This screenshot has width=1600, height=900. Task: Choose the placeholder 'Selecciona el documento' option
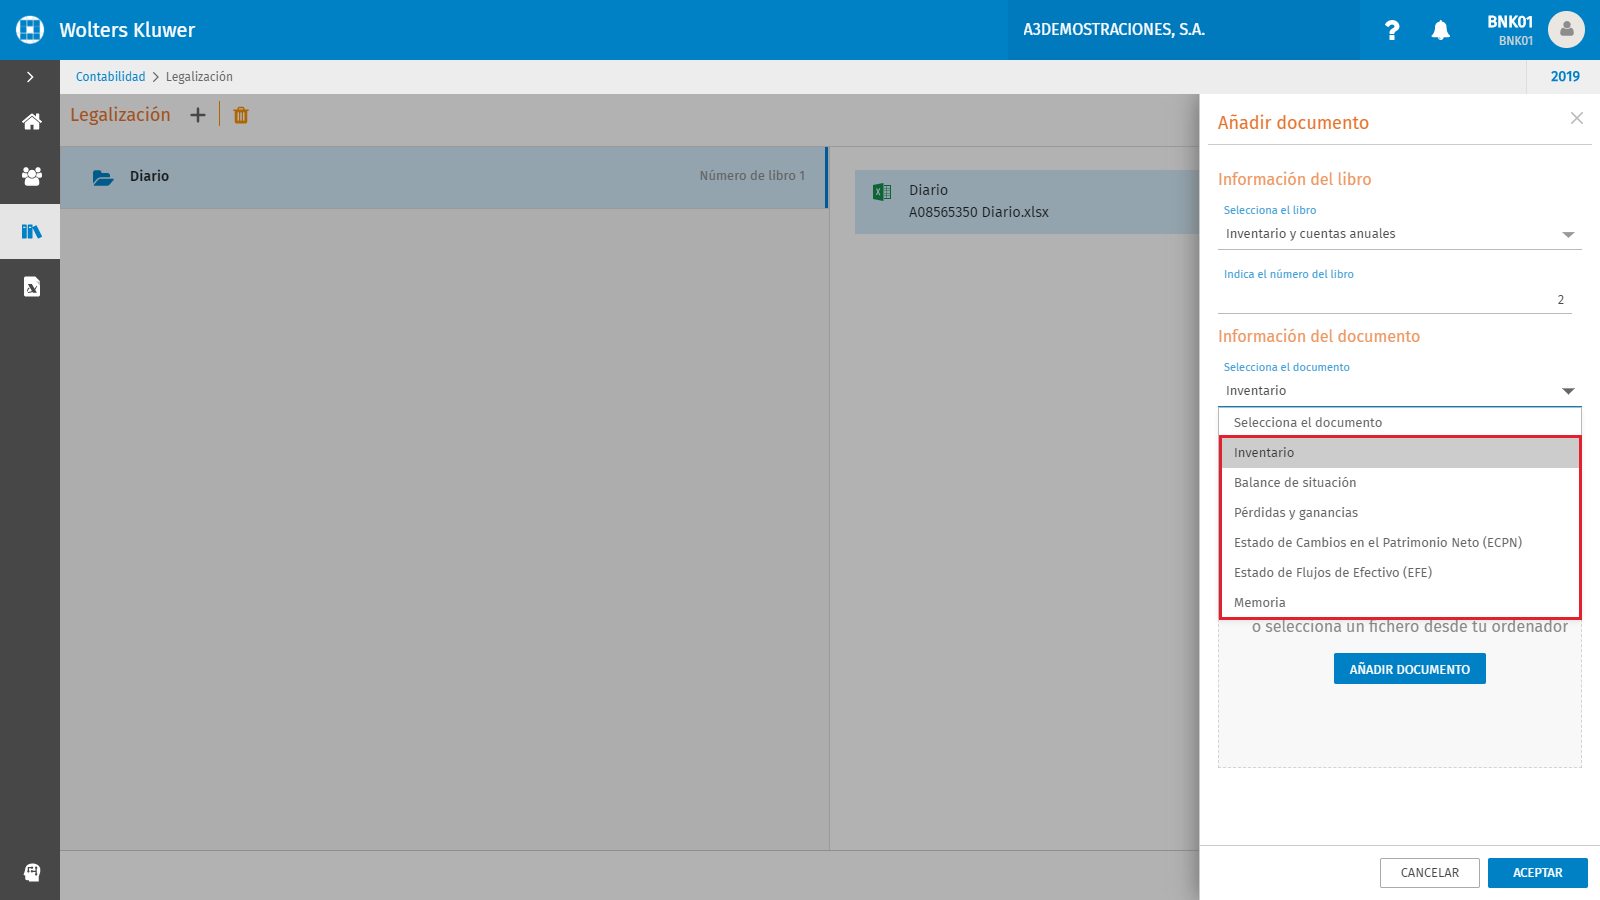coord(1400,423)
